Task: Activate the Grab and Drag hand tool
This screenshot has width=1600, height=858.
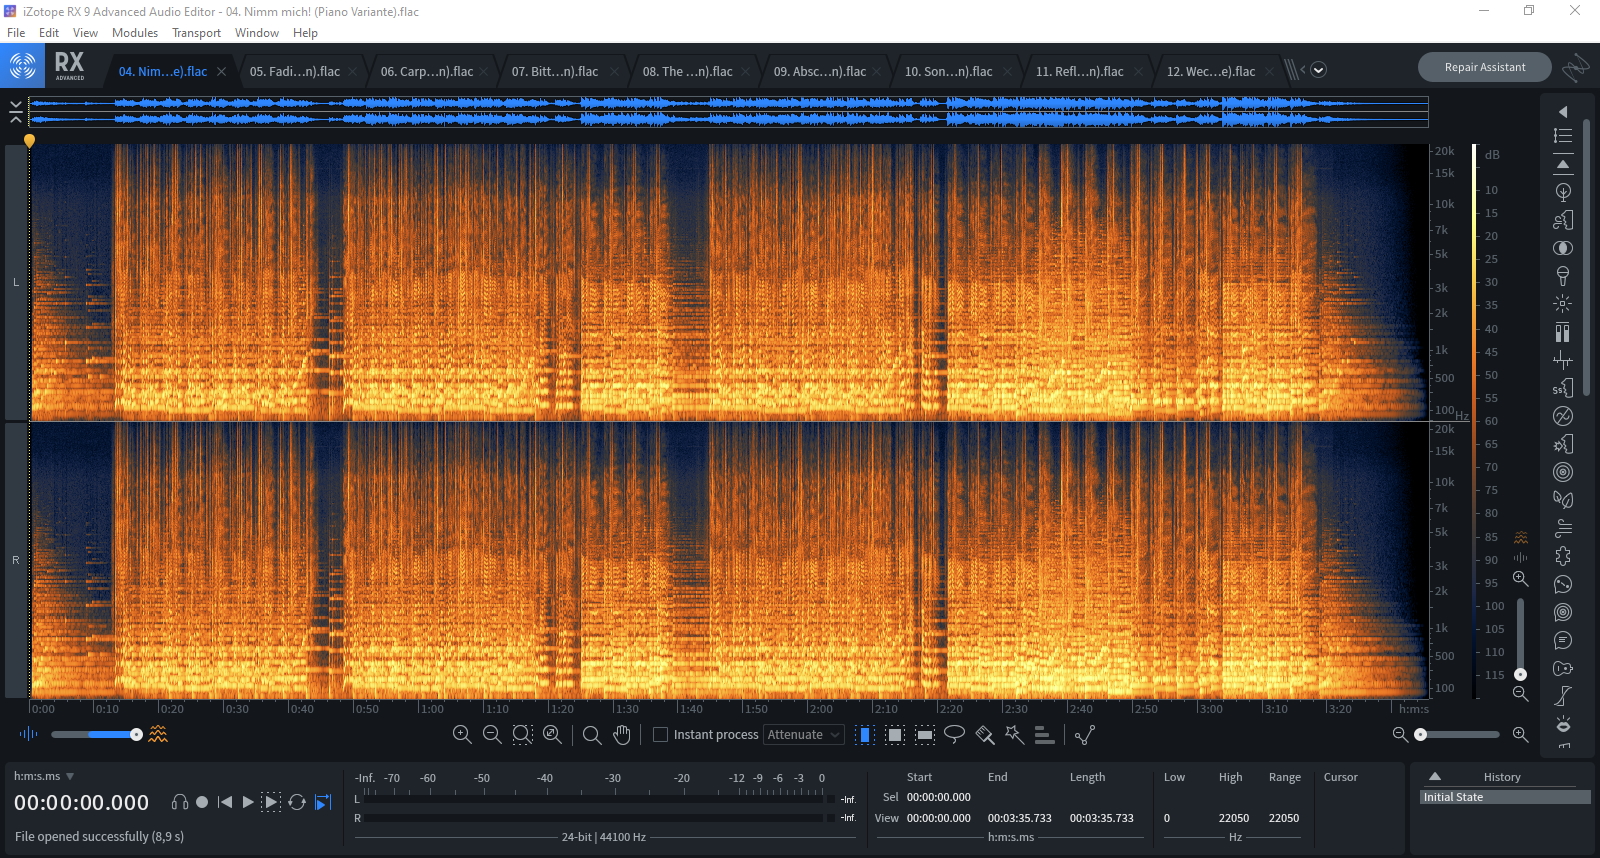Action: tap(622, 735)
